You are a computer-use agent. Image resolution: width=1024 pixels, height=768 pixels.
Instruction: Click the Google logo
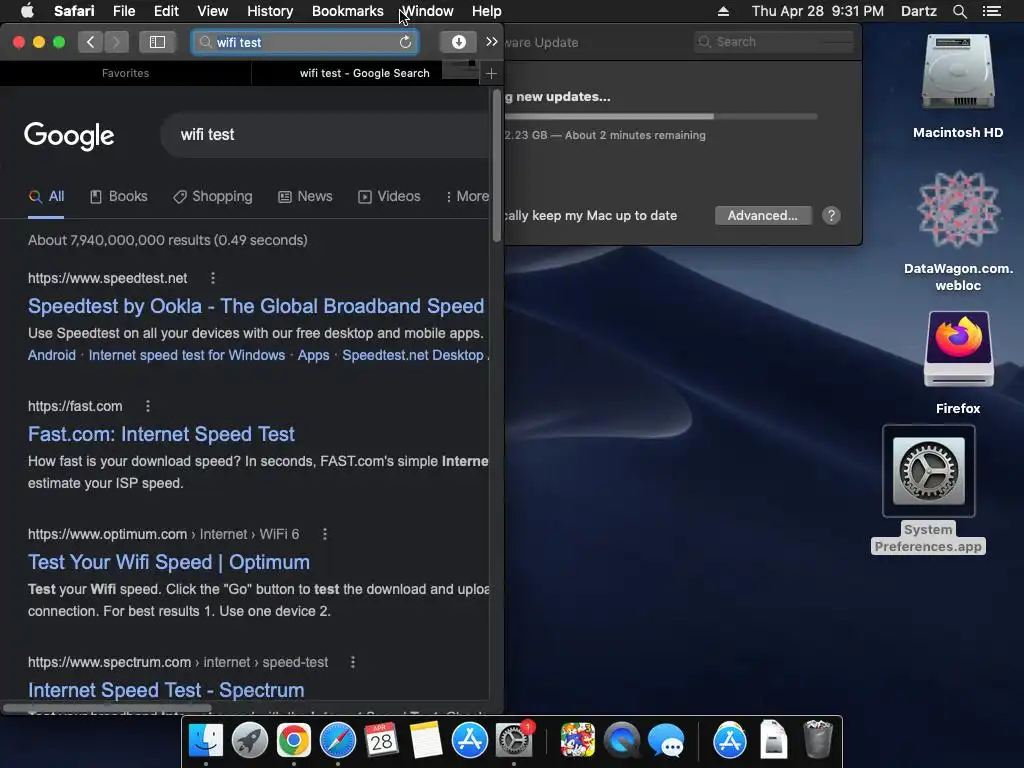click(69, 135)
